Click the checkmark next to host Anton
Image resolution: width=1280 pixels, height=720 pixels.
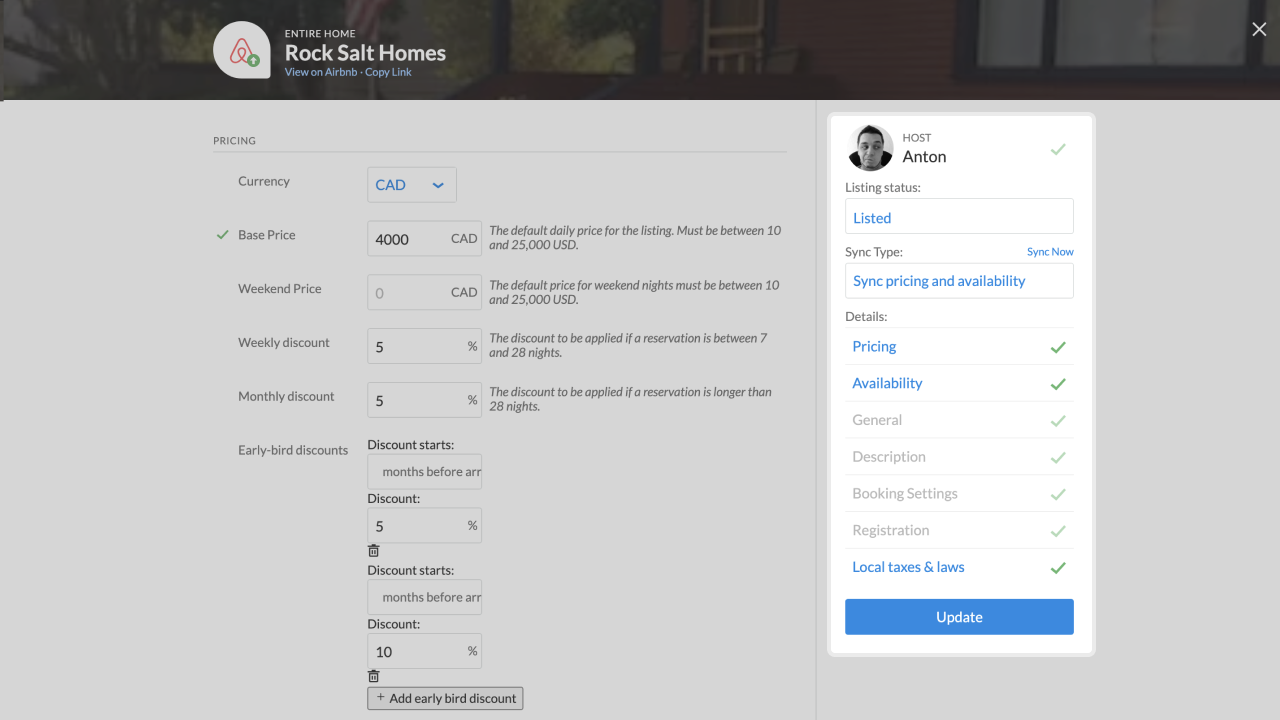(x=1058, y=149)
